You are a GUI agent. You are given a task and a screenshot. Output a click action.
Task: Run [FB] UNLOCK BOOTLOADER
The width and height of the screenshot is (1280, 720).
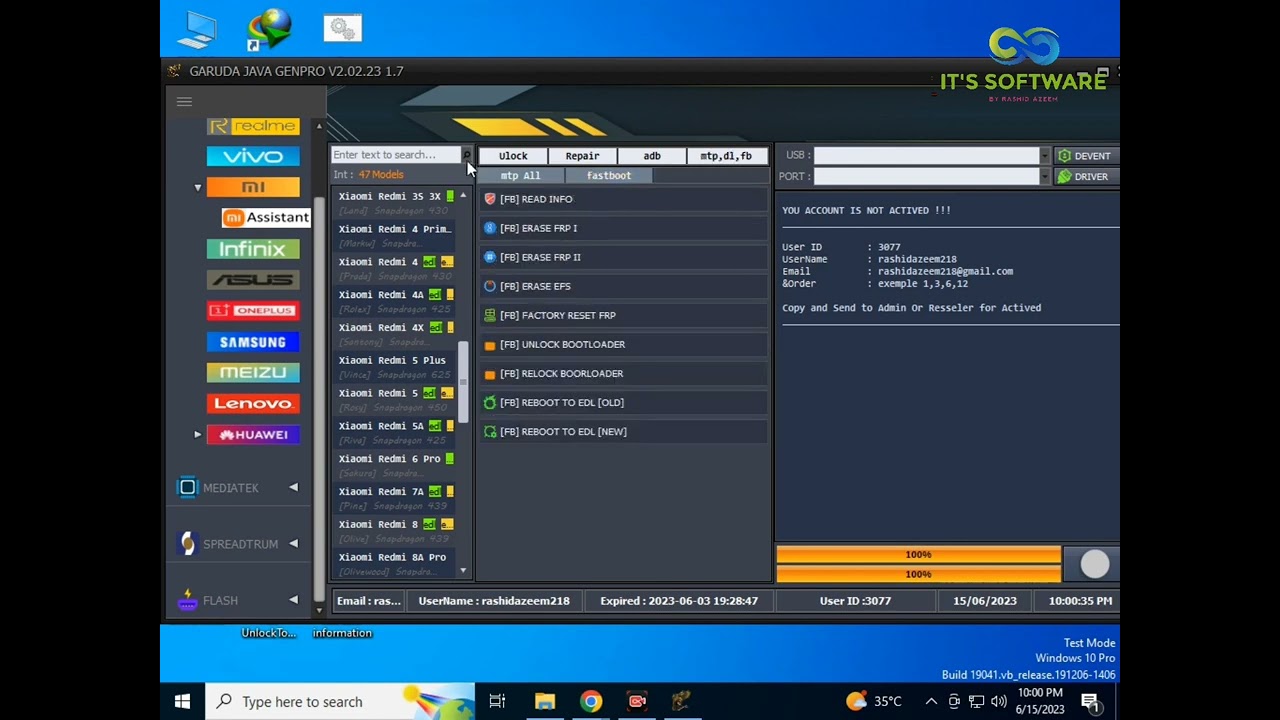pyautogui.click(x=623, y=344)
